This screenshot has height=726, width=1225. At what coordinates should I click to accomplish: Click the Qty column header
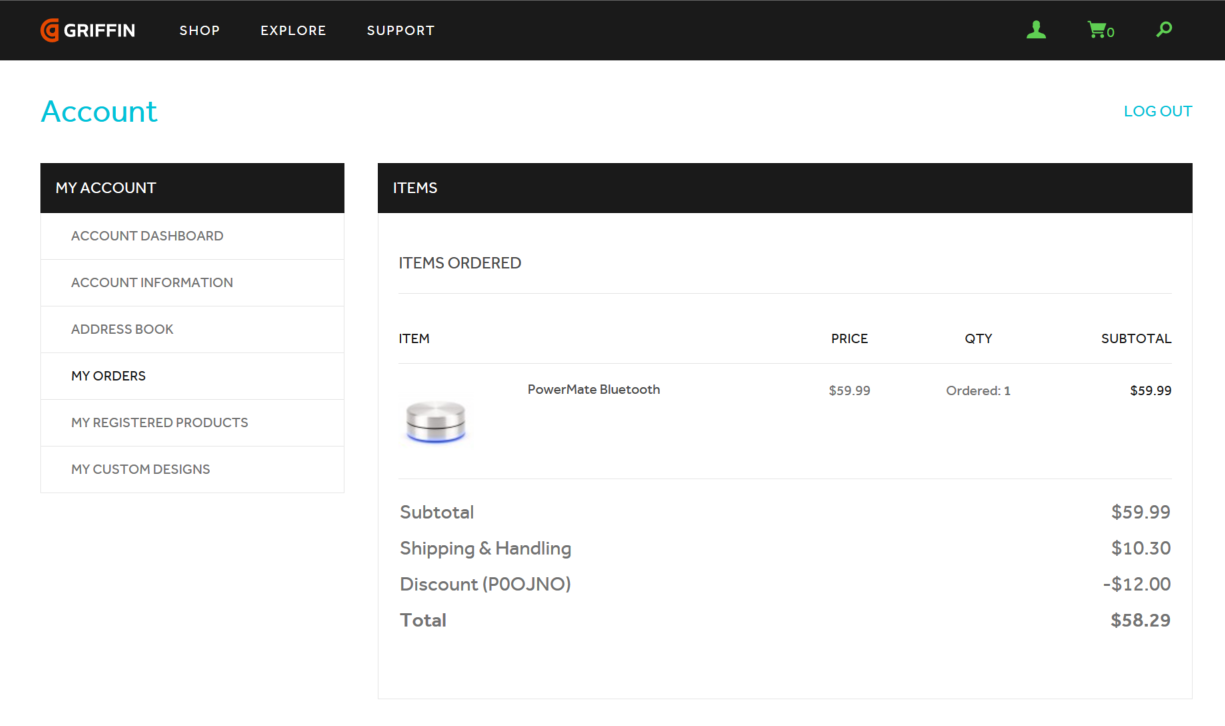click(x=979, y=339)
